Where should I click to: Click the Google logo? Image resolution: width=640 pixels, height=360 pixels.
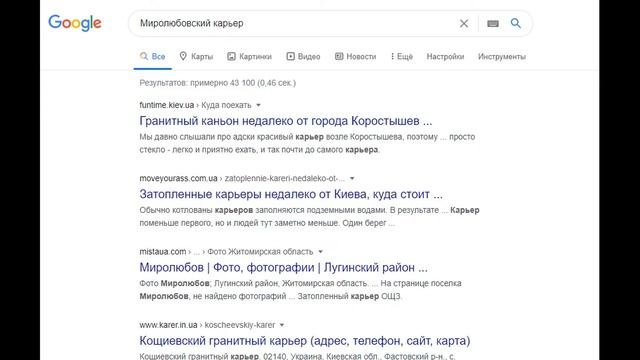(75, 23)
